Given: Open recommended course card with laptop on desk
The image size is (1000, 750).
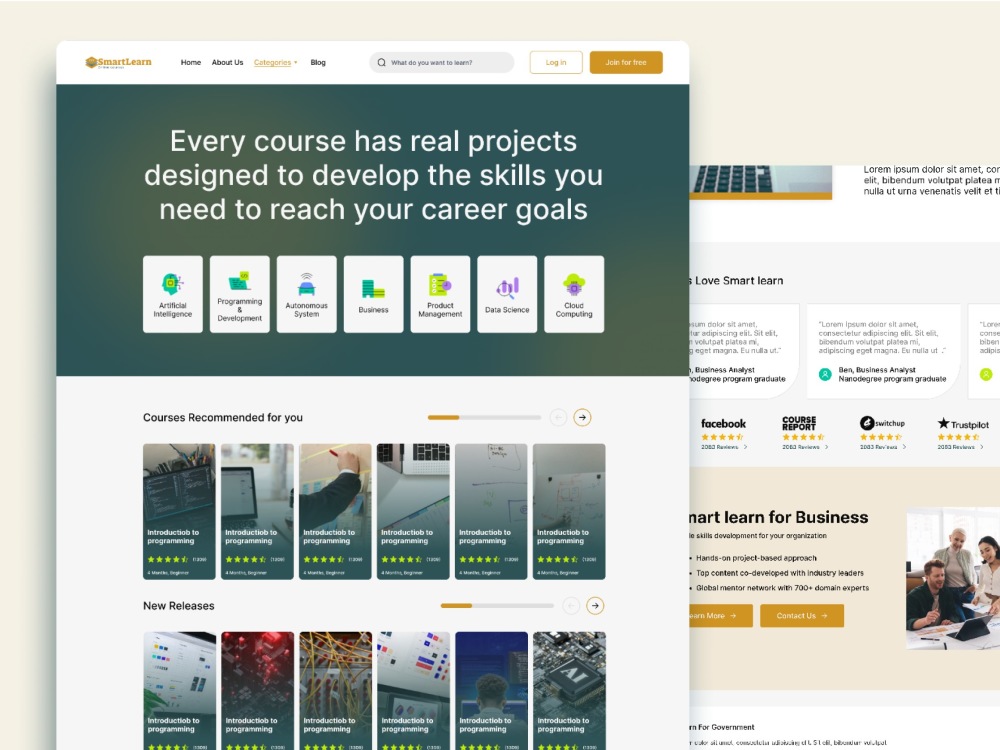Looking at the screenshot, I should coord(257,511).
